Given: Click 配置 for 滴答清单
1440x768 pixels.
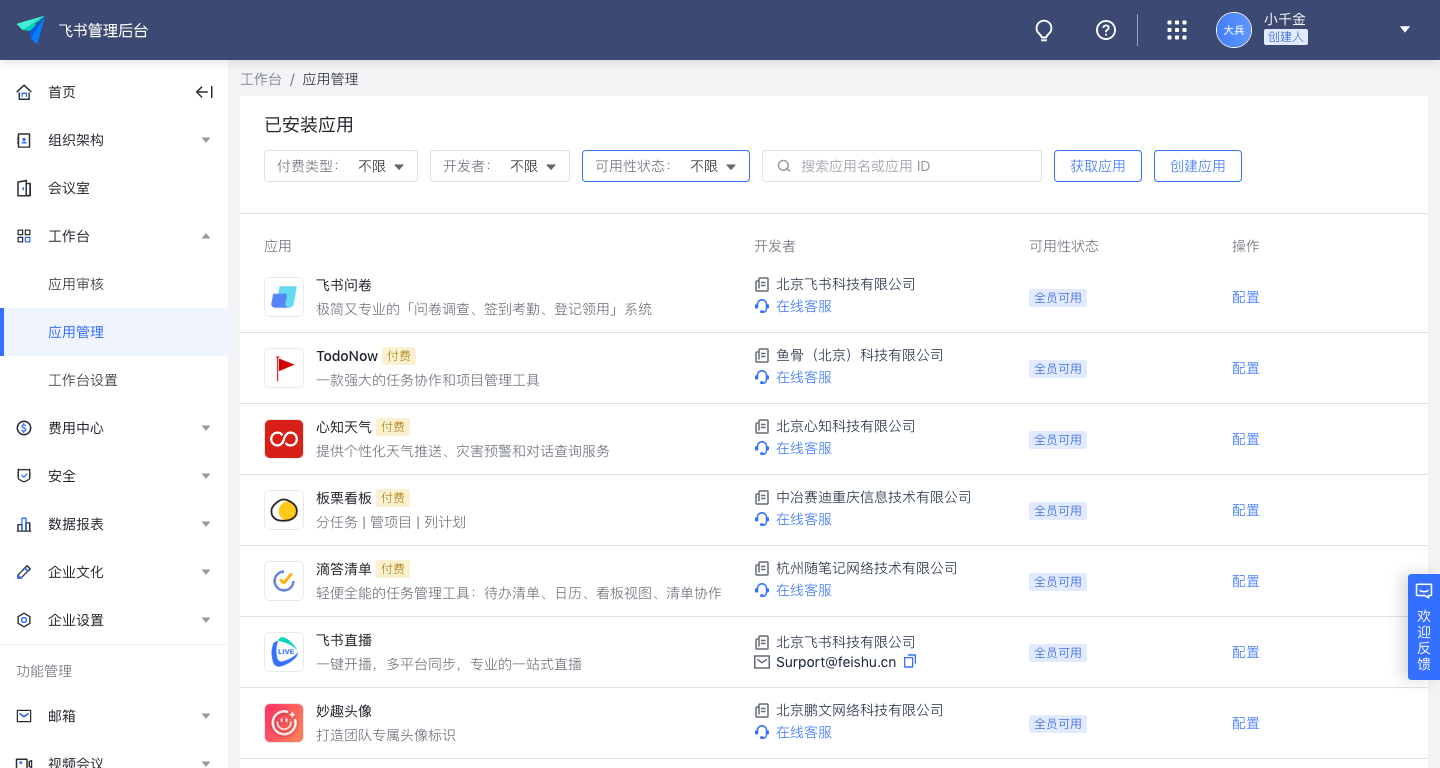Looking at the screenshot, I should tap(1246, 581).
